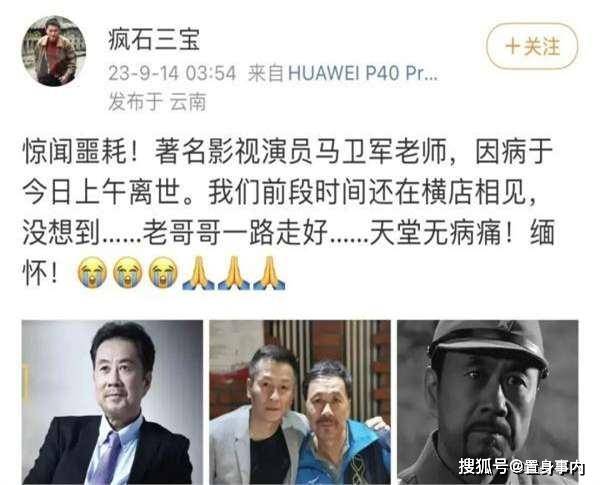This screenshot has width=600, height=485.
Task: Click post timestamp 23-9-14 03:54
Action: [172, 73]
